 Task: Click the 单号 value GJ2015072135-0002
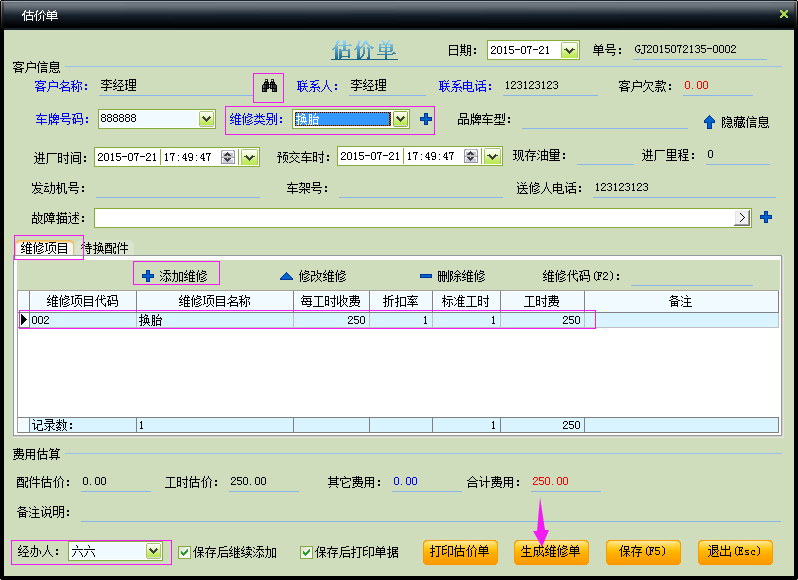(x=685, y=49)
